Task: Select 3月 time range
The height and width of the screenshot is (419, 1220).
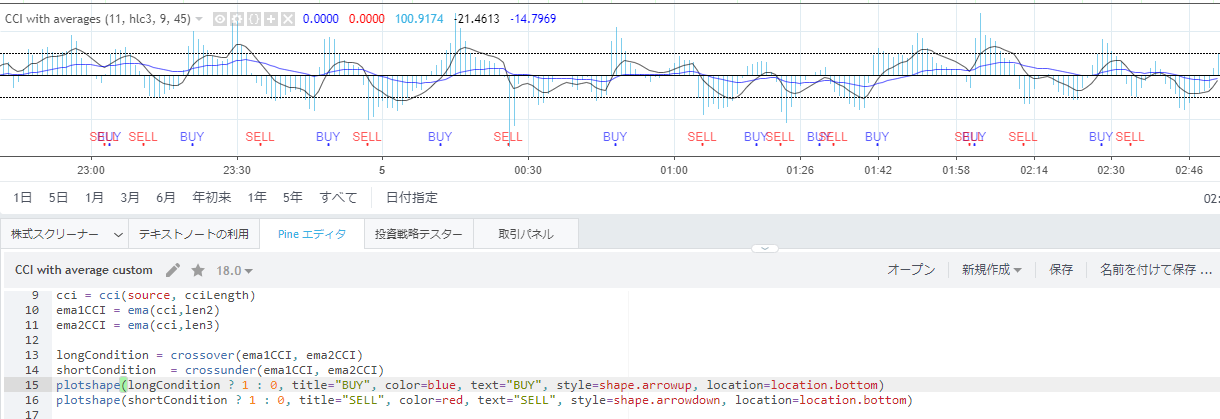Action: [x=130, y=198]
